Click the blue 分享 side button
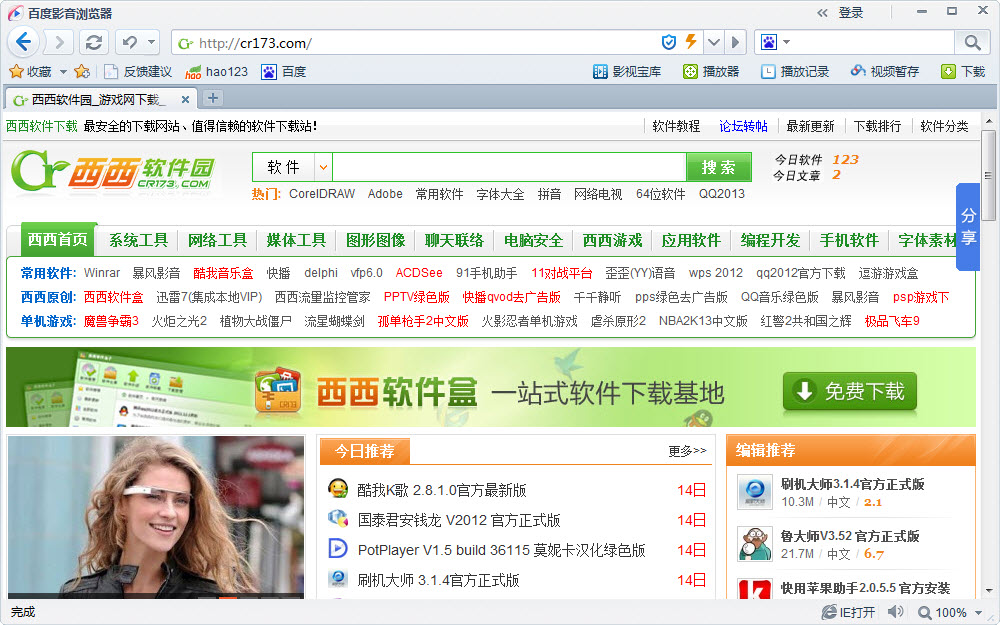This screenshot has width=1000, height=625. [x=967, y=226]
